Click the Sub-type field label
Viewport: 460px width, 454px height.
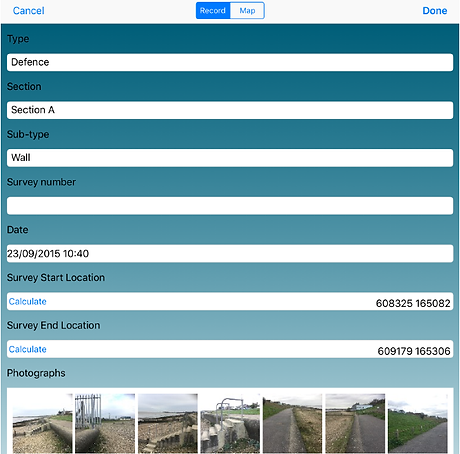coord(28,134)
